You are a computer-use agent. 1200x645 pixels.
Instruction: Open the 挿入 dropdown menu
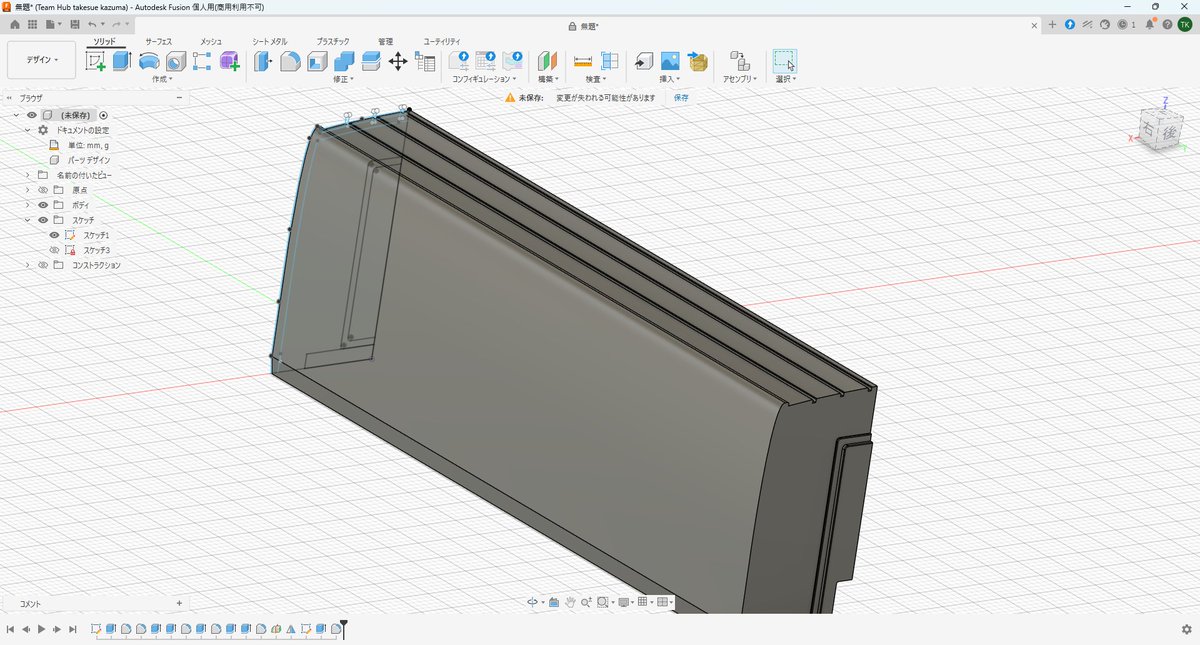[670, 78]
